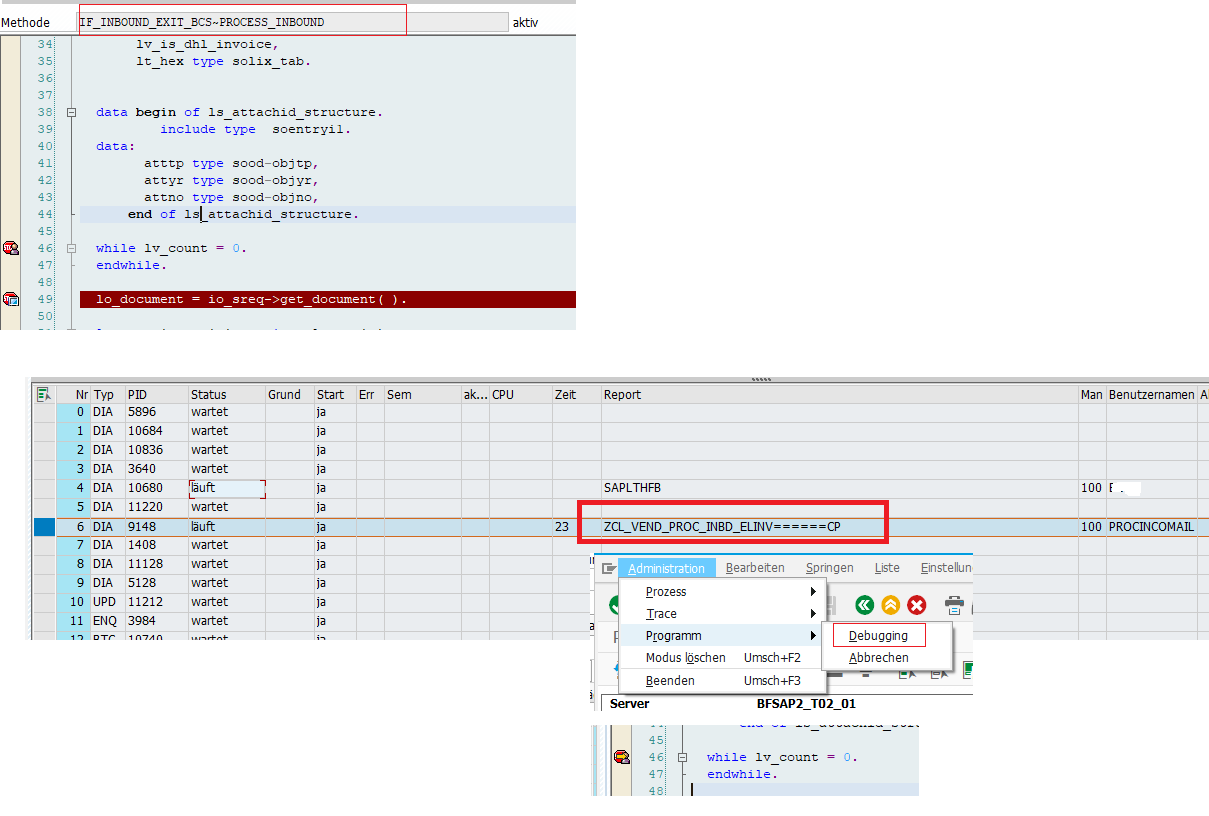Open the Bearbeiten menu
The height and width of the screenshot is (816, 1209).
[x=755, y=568]
